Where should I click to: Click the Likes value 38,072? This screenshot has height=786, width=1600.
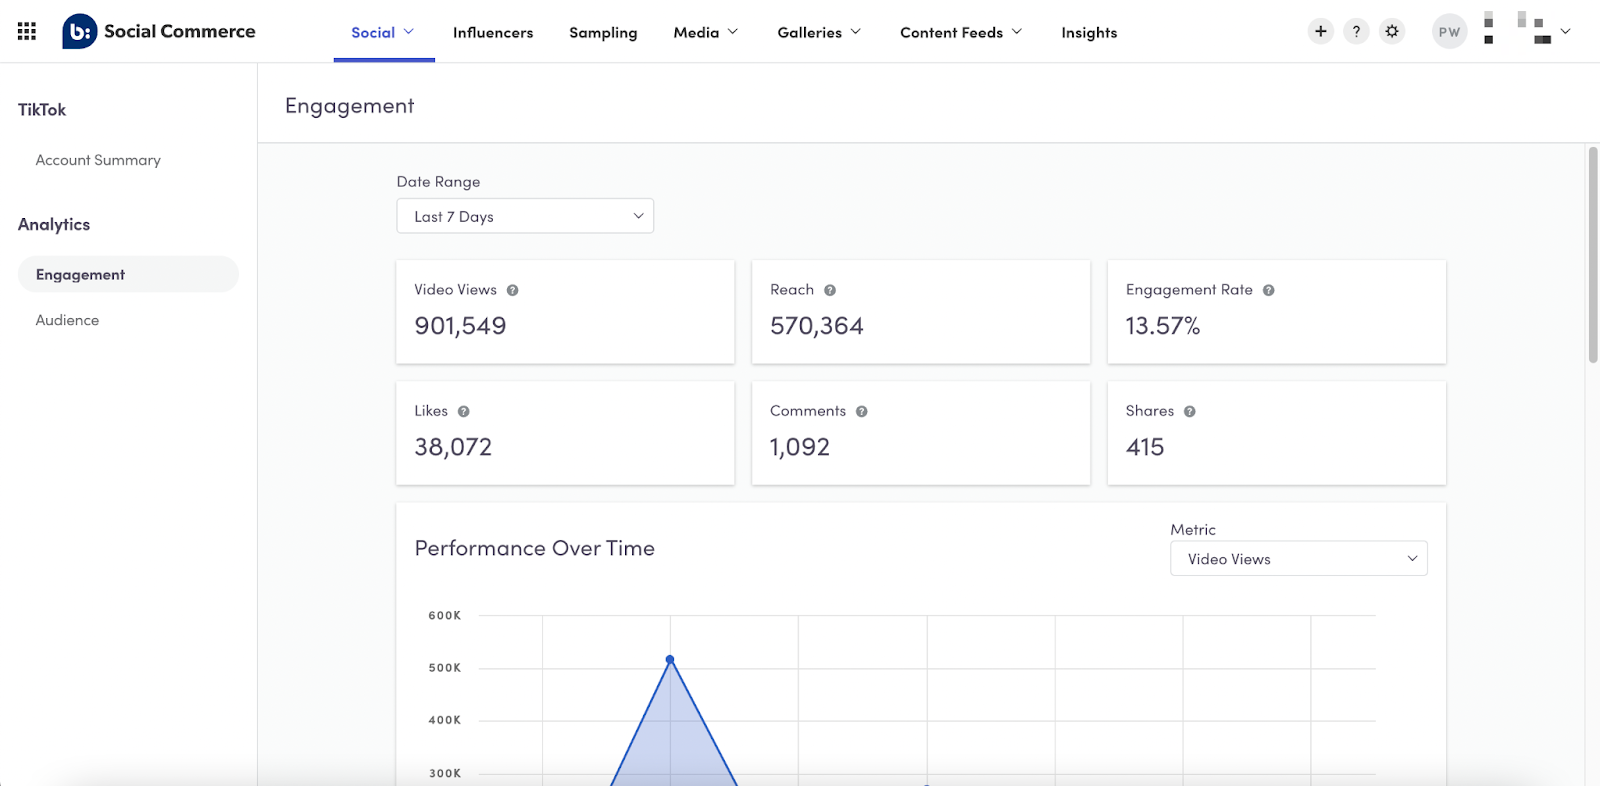coord(453,447)
